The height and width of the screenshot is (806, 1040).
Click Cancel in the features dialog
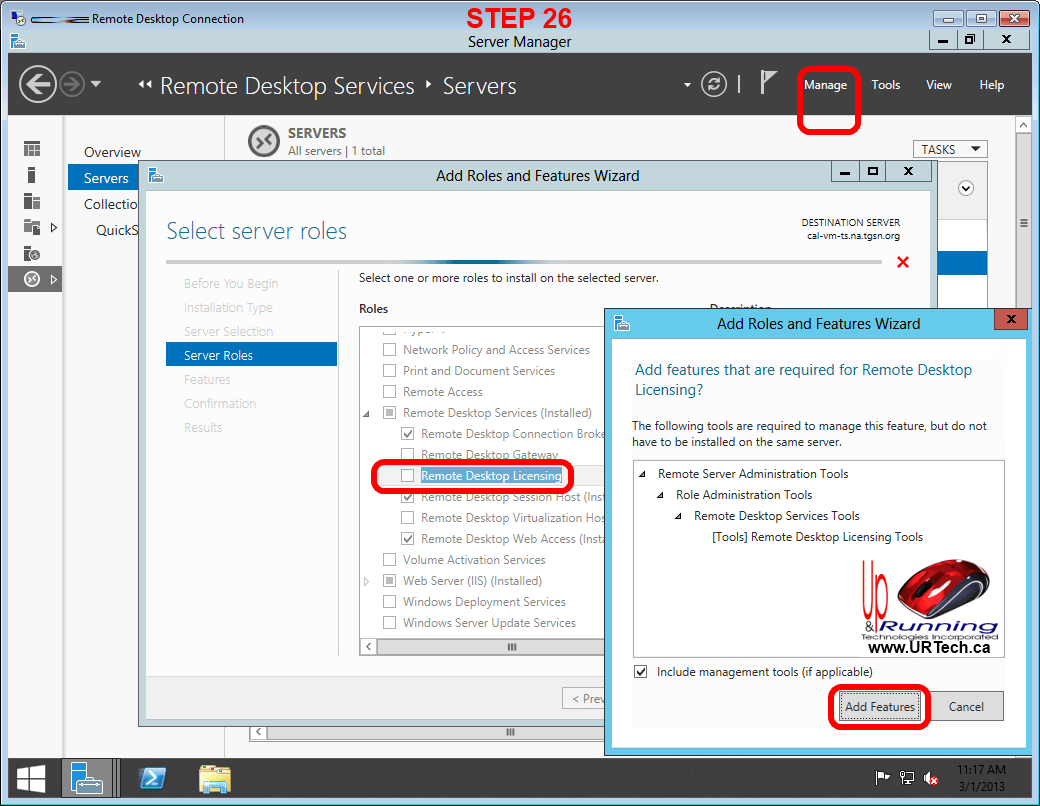pos(965,707)
